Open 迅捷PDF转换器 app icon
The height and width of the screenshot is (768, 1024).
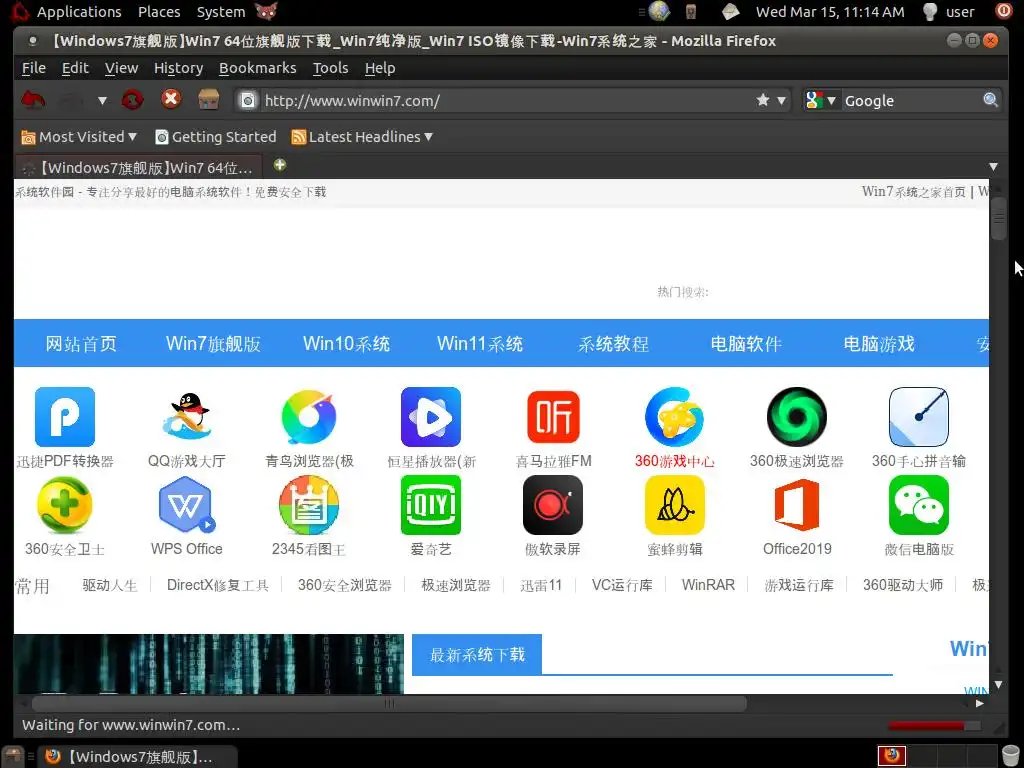point(65,417)
